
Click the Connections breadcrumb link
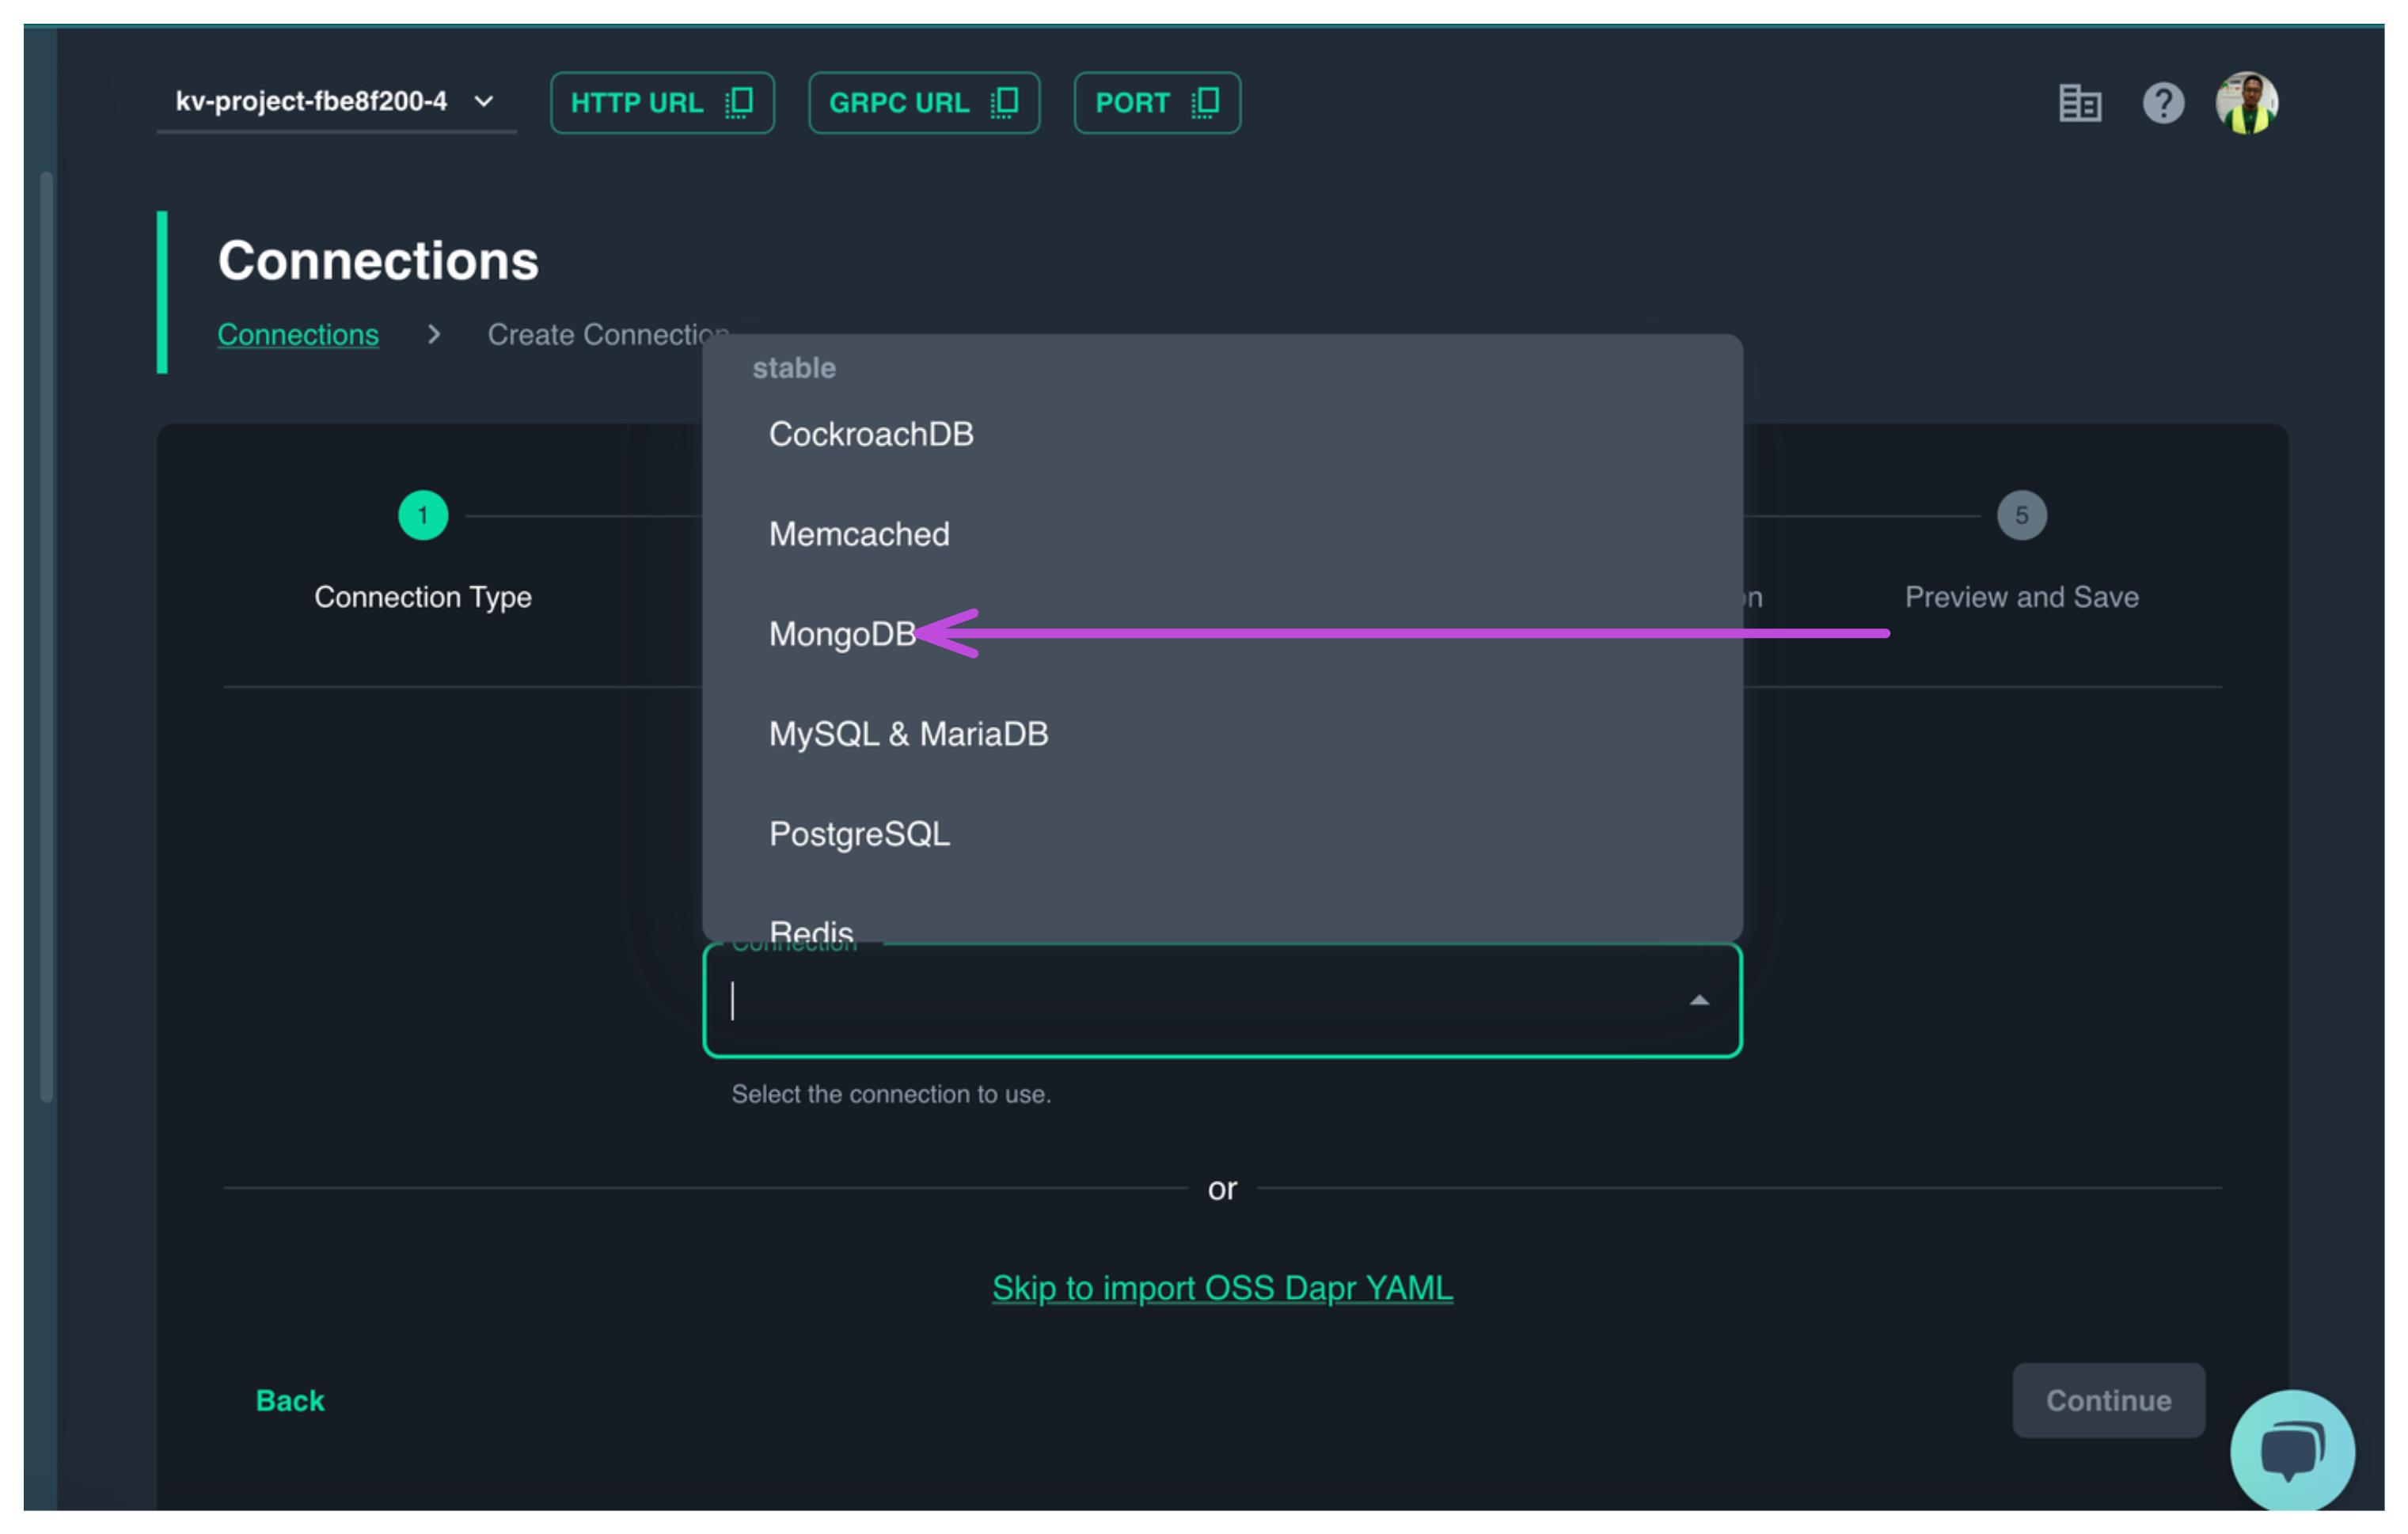coord(298,334)
